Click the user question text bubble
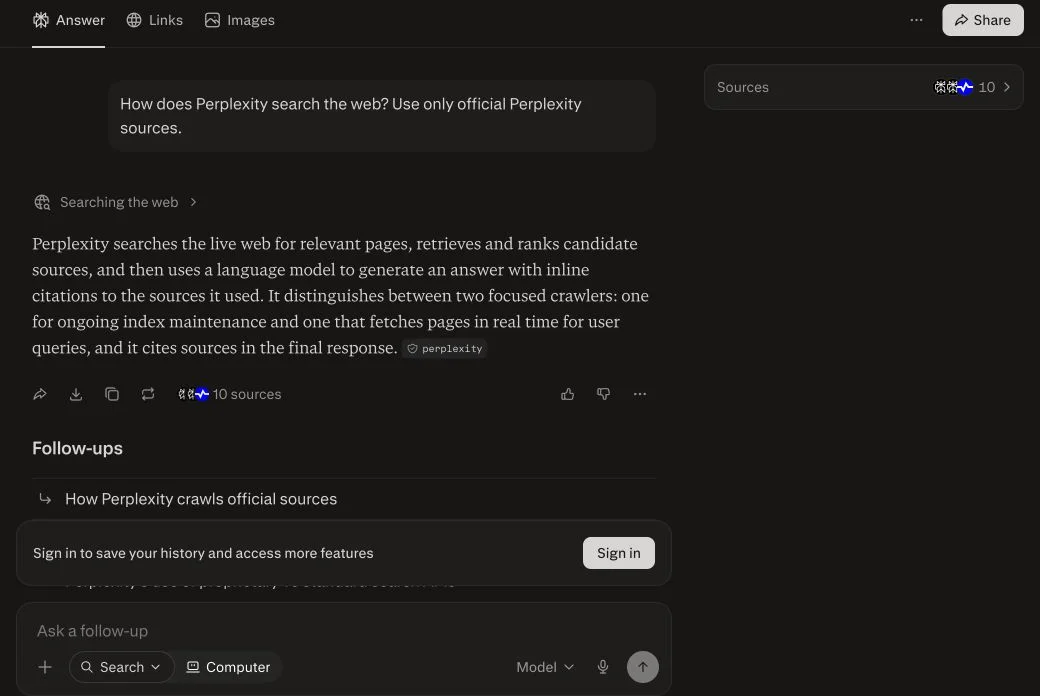This screenshot has width=1040, height=696. pos(382,116)
